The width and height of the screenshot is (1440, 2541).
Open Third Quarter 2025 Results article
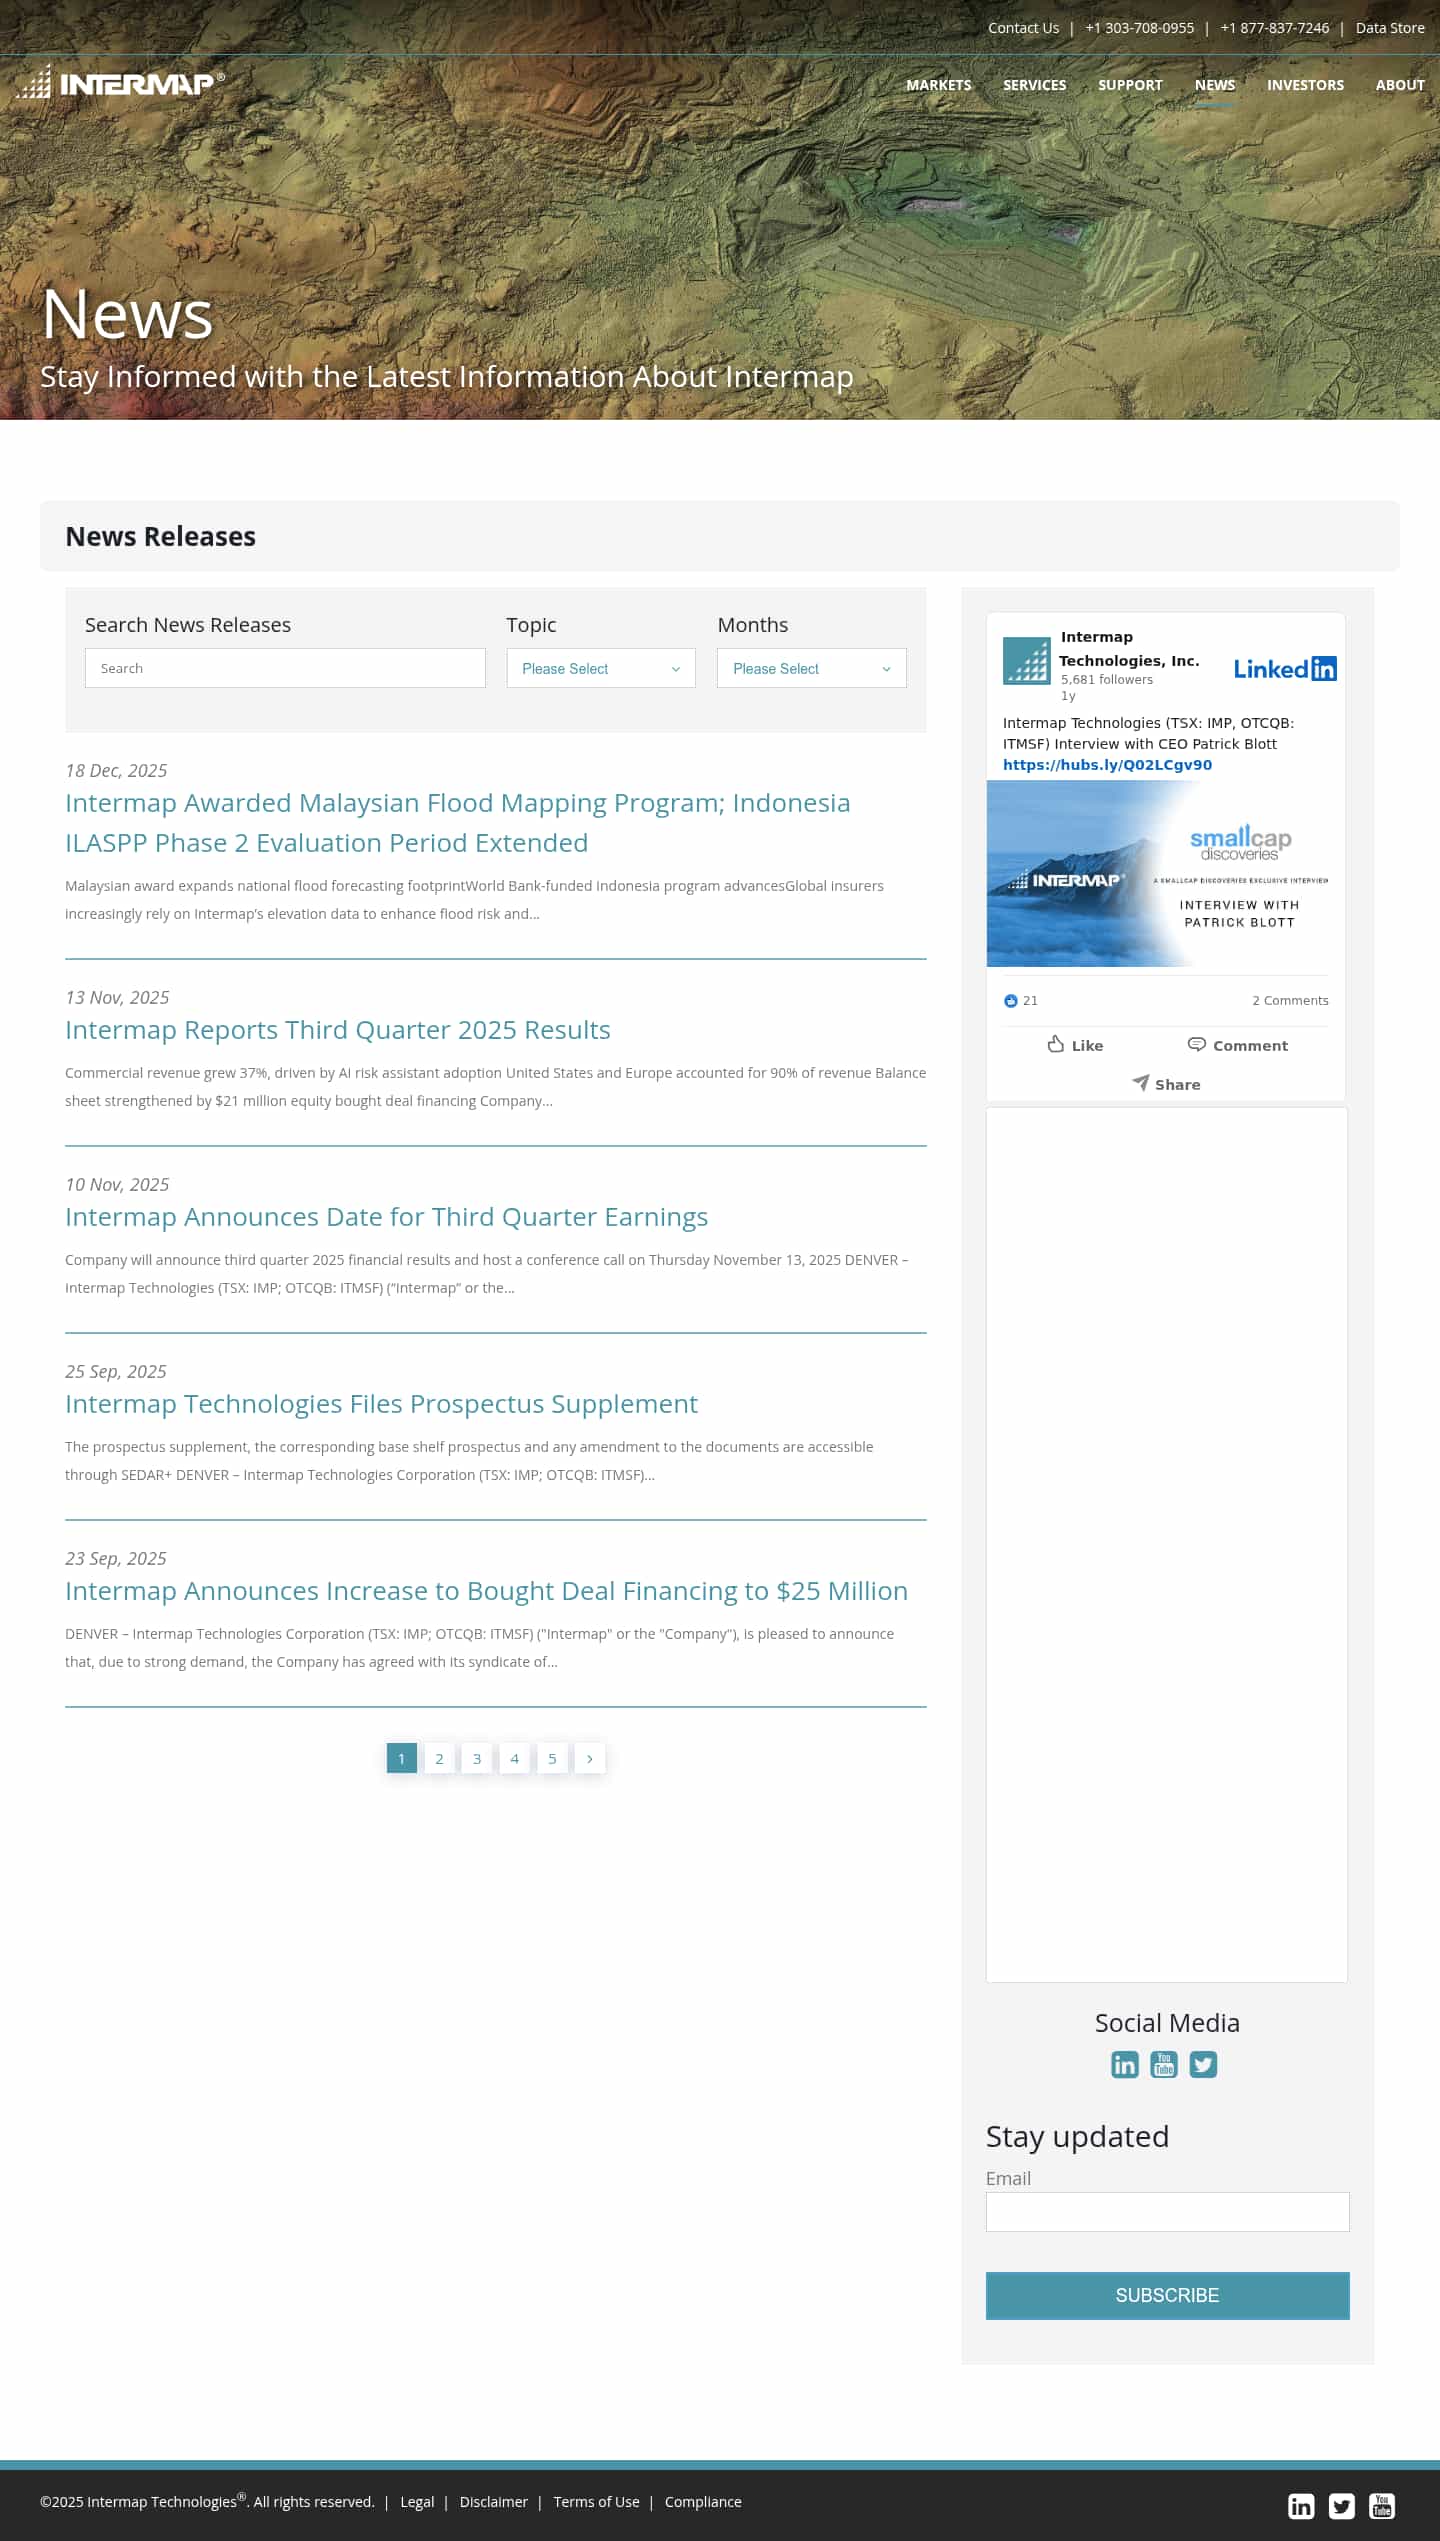[338, 1030]
